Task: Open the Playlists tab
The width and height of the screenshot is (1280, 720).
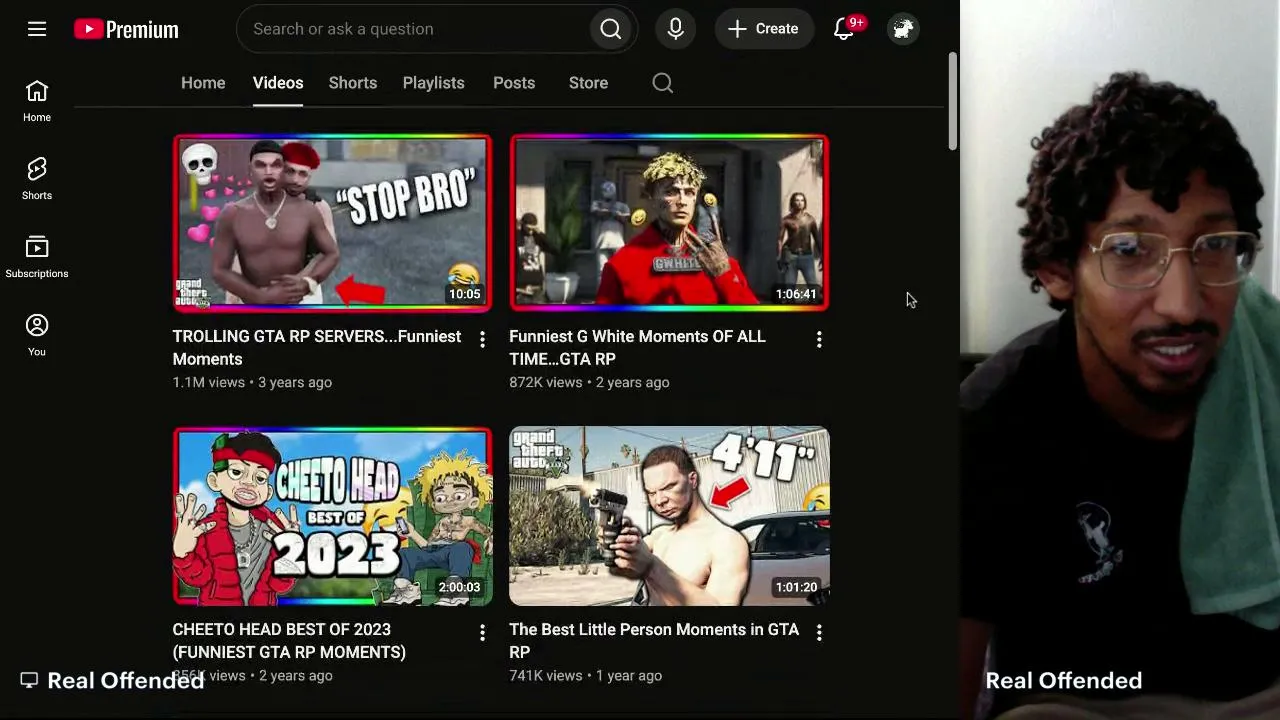Action: [x=434, y=83]
